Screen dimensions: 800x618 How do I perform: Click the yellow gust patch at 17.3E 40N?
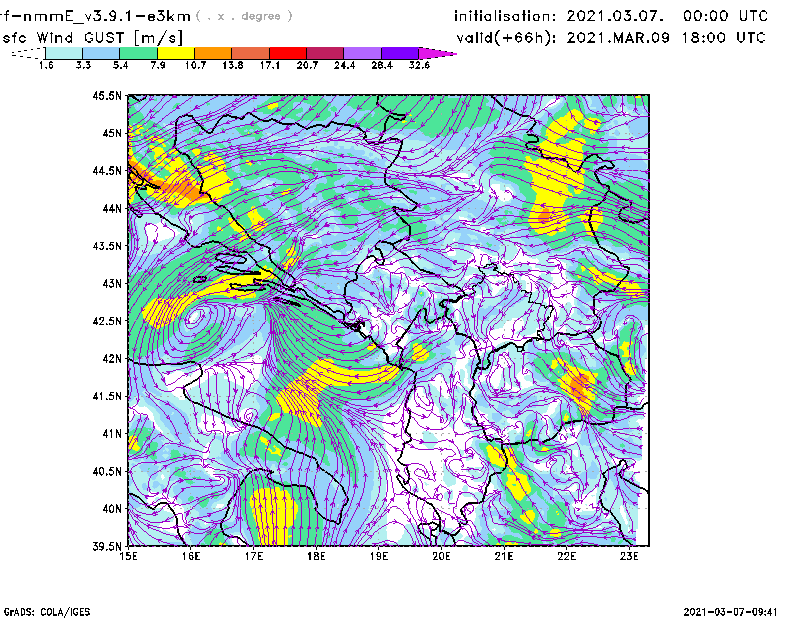(273, 515)
